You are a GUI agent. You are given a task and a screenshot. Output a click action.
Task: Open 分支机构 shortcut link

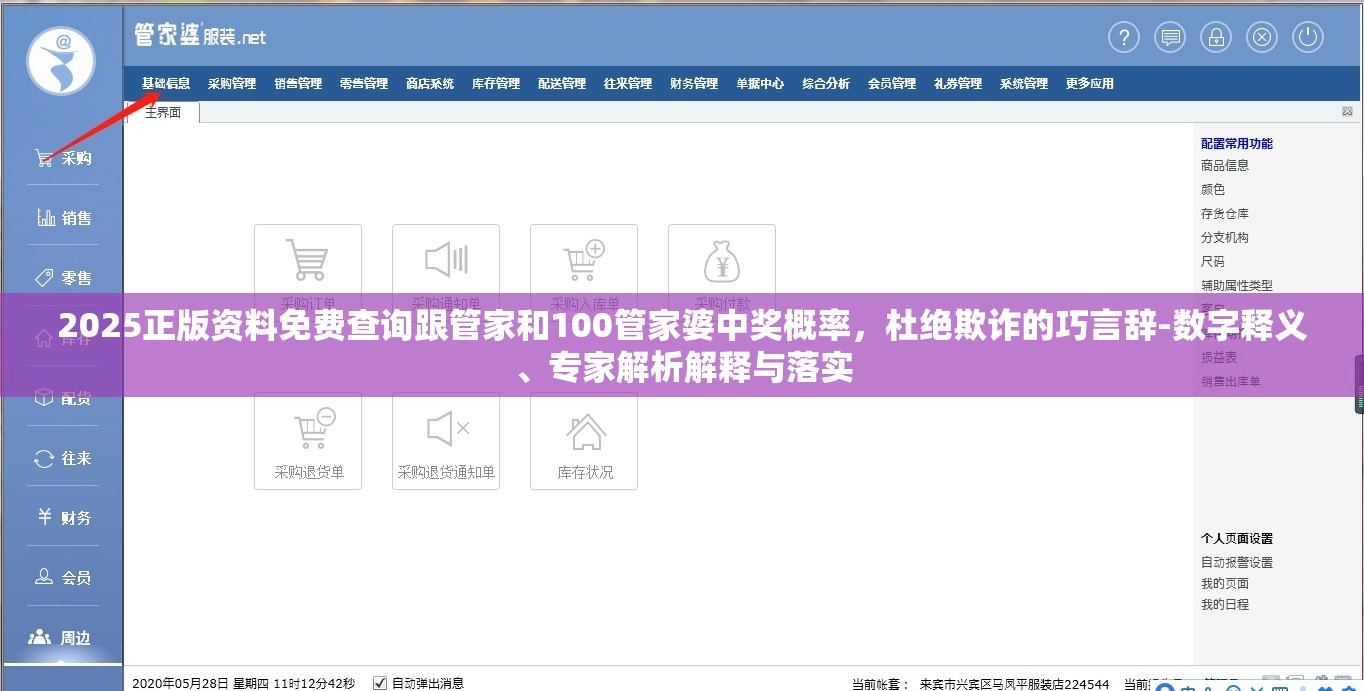click(1225, 237)
